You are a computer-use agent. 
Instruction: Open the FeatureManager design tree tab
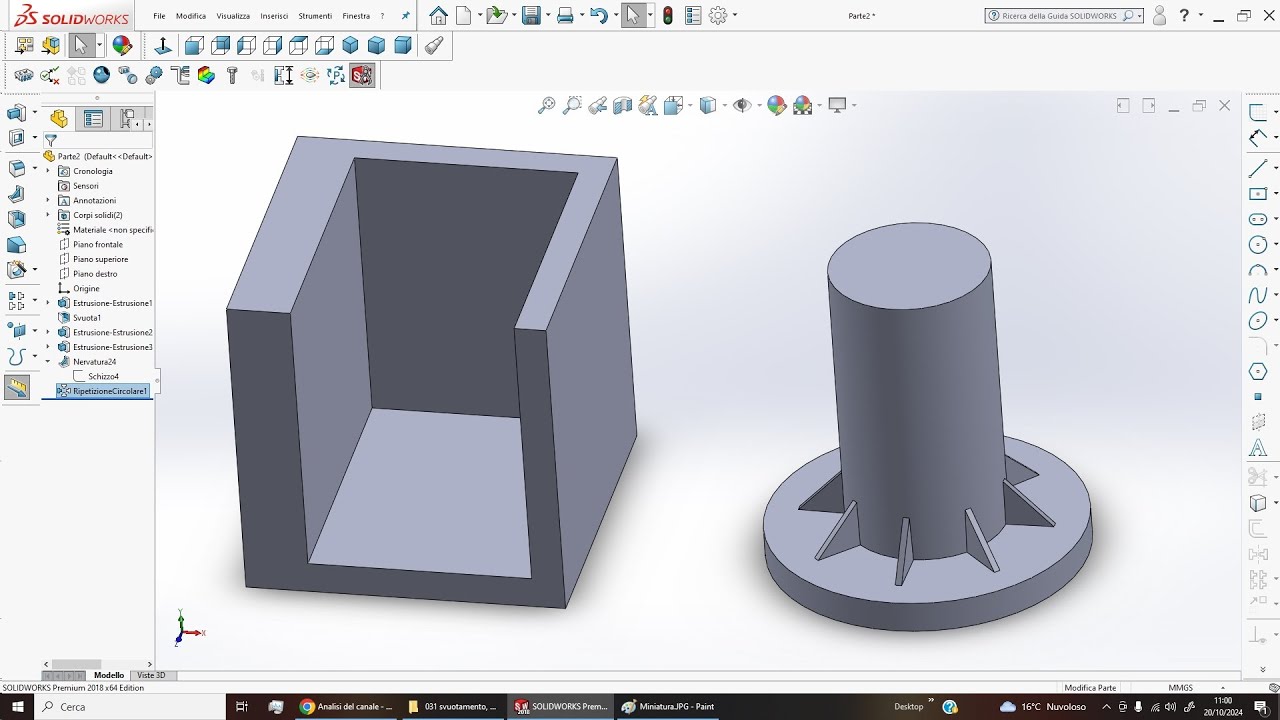[59, 119]
